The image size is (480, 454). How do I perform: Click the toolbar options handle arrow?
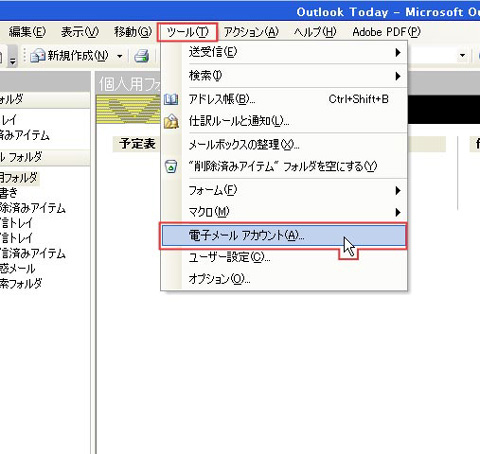point(12,56)
